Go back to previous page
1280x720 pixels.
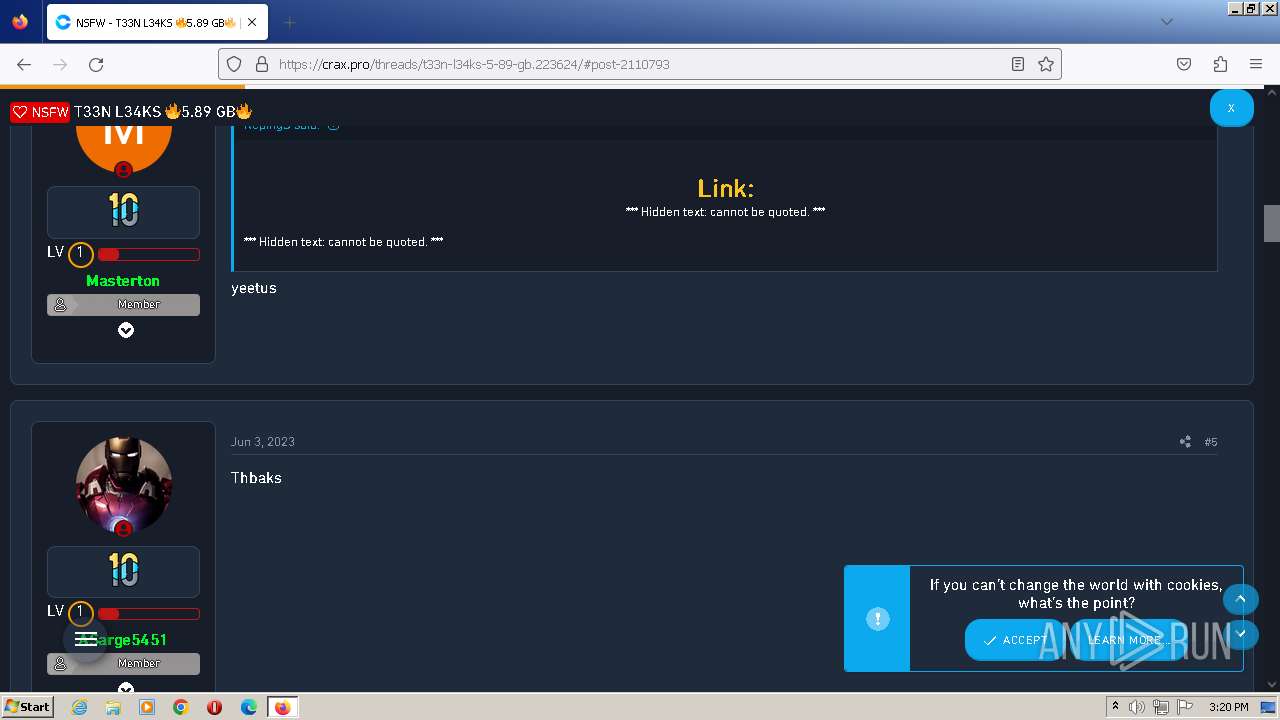click(x=24, y=64)
